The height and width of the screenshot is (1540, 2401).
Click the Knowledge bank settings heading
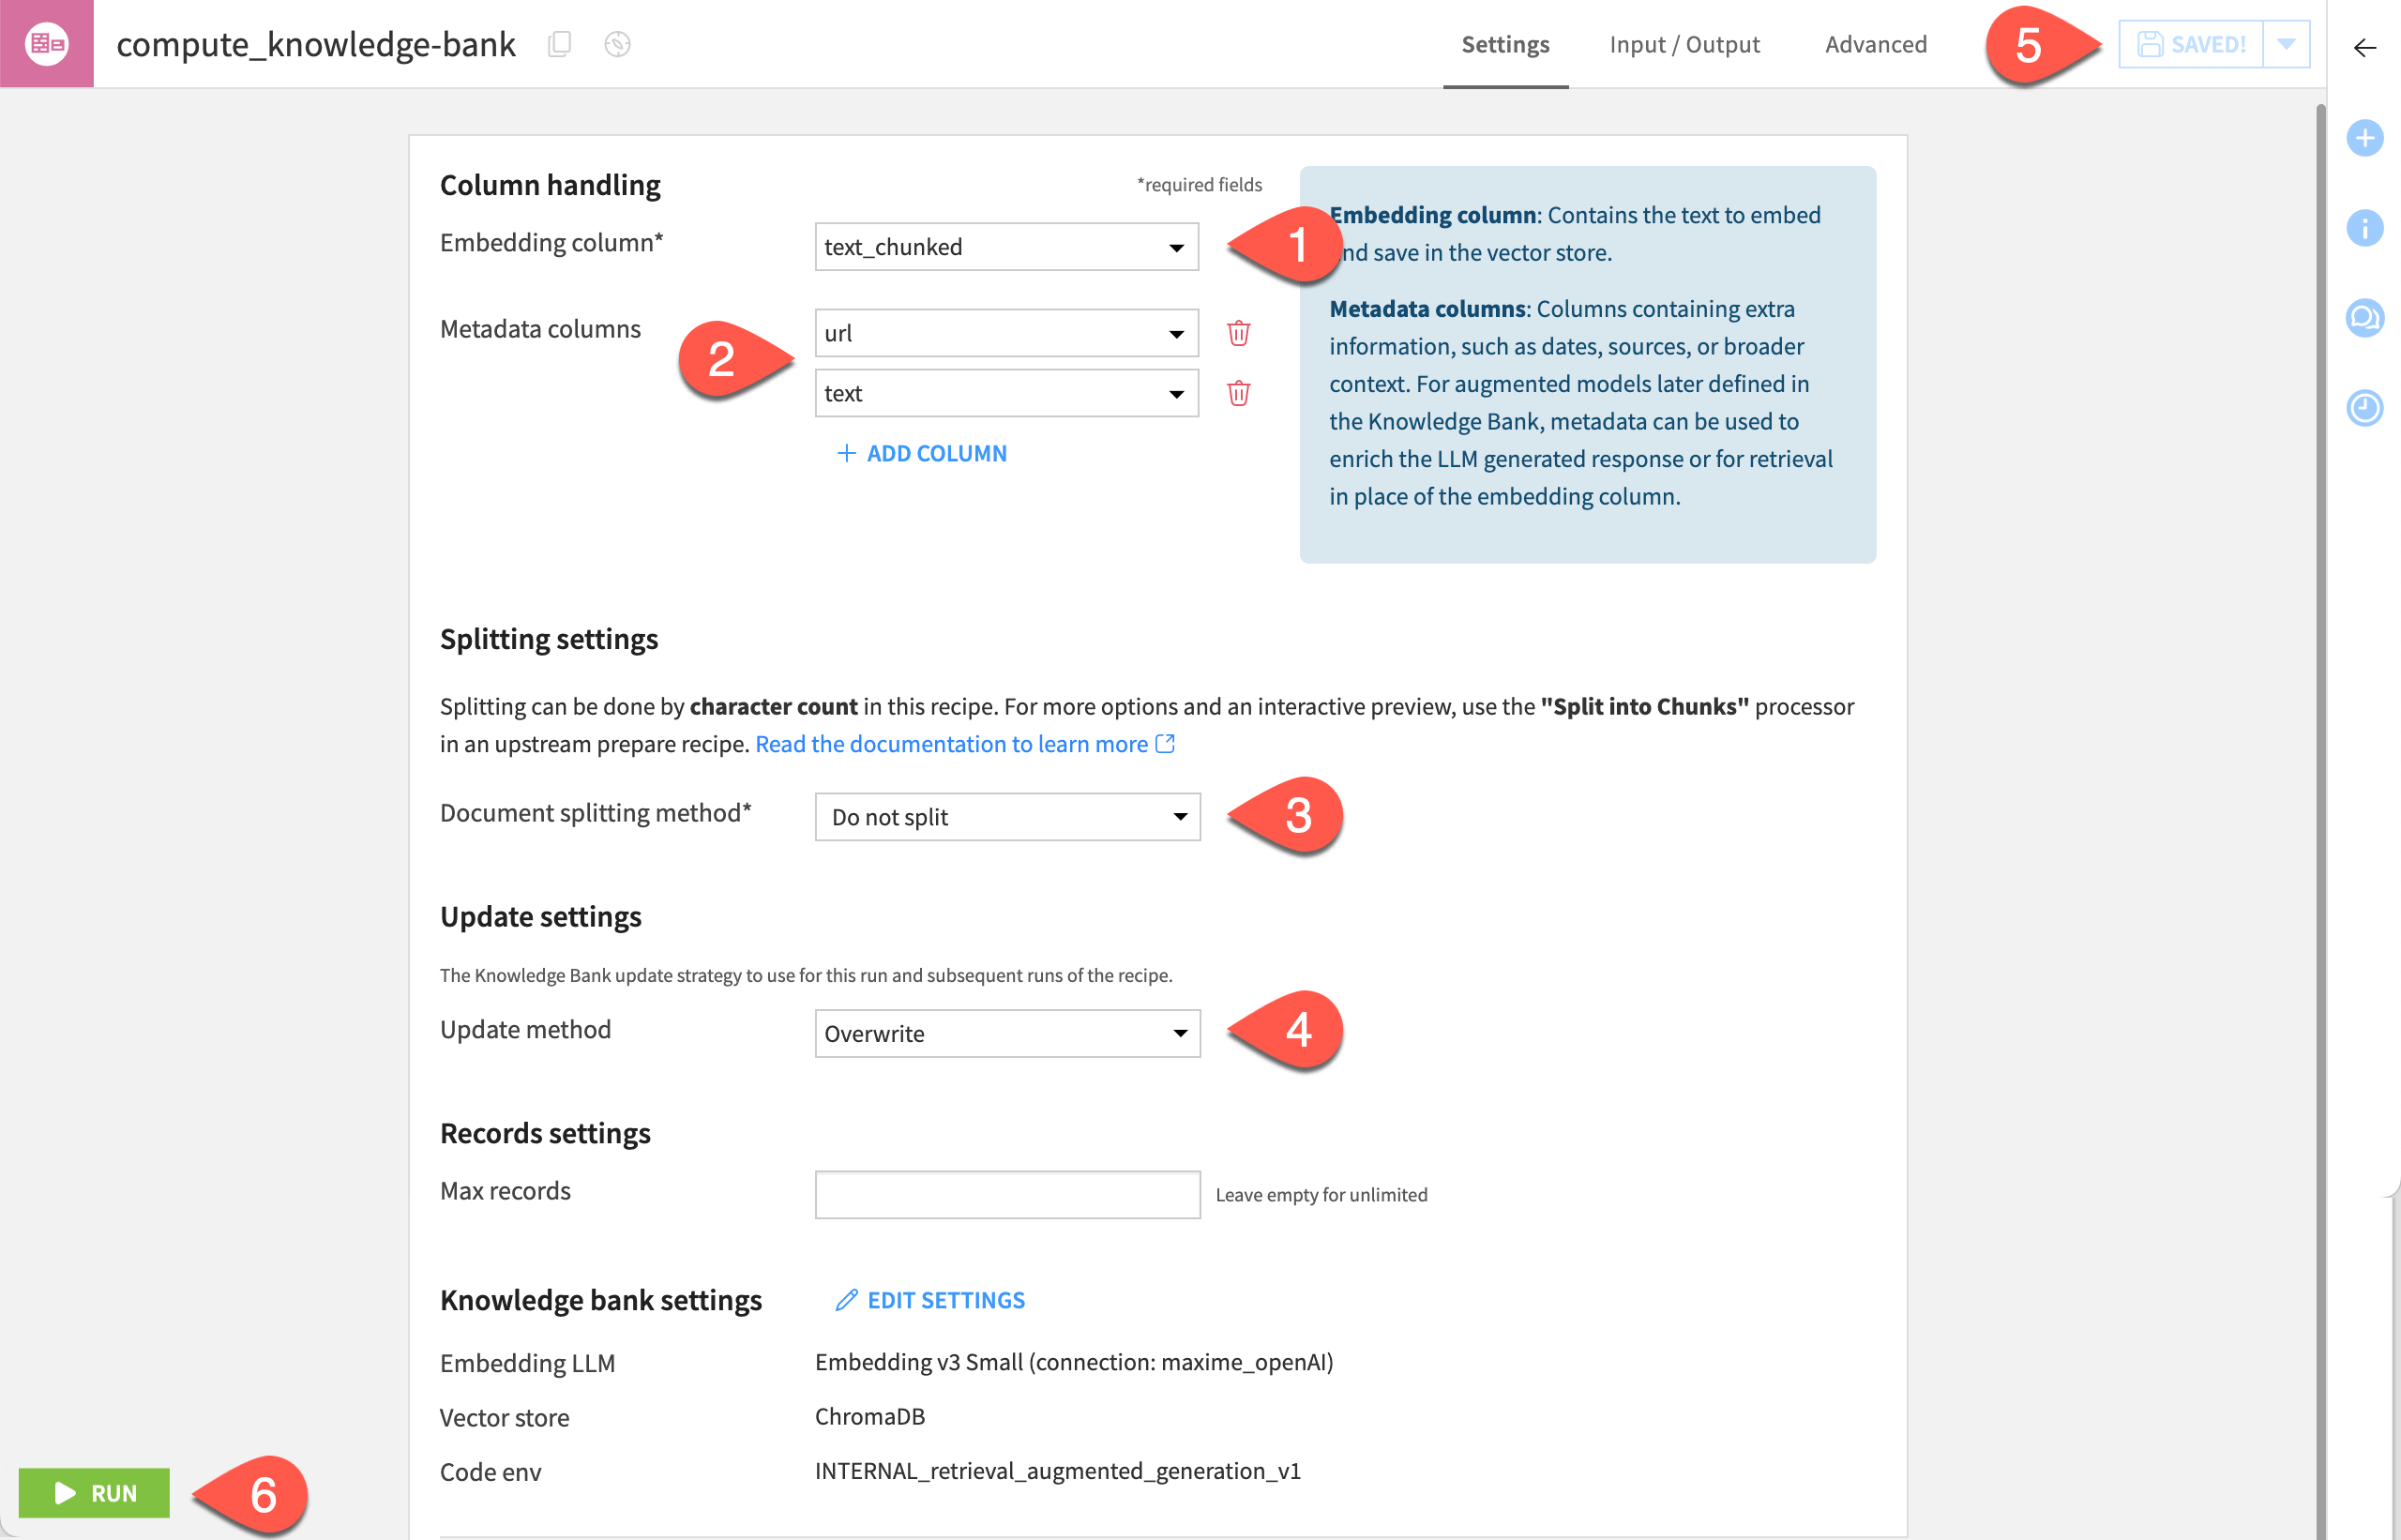(601, 1300)
